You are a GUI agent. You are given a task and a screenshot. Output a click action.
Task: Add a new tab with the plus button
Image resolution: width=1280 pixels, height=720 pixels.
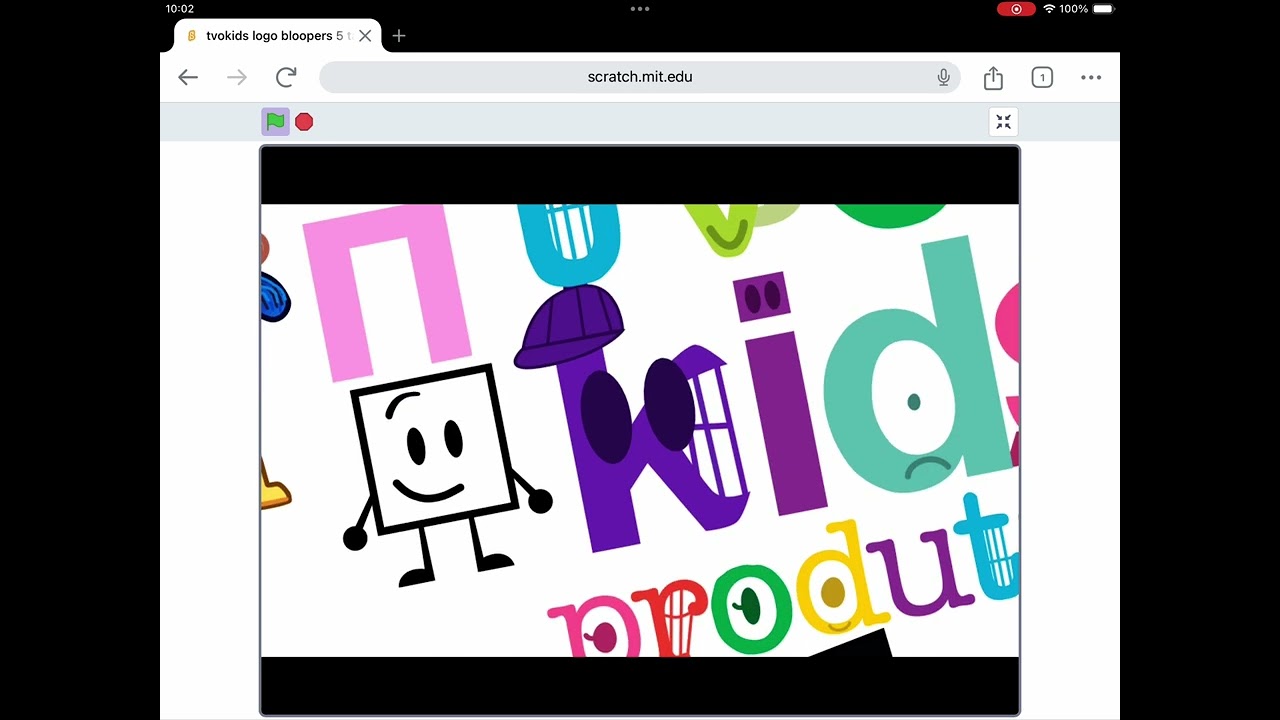click(399, 36)
